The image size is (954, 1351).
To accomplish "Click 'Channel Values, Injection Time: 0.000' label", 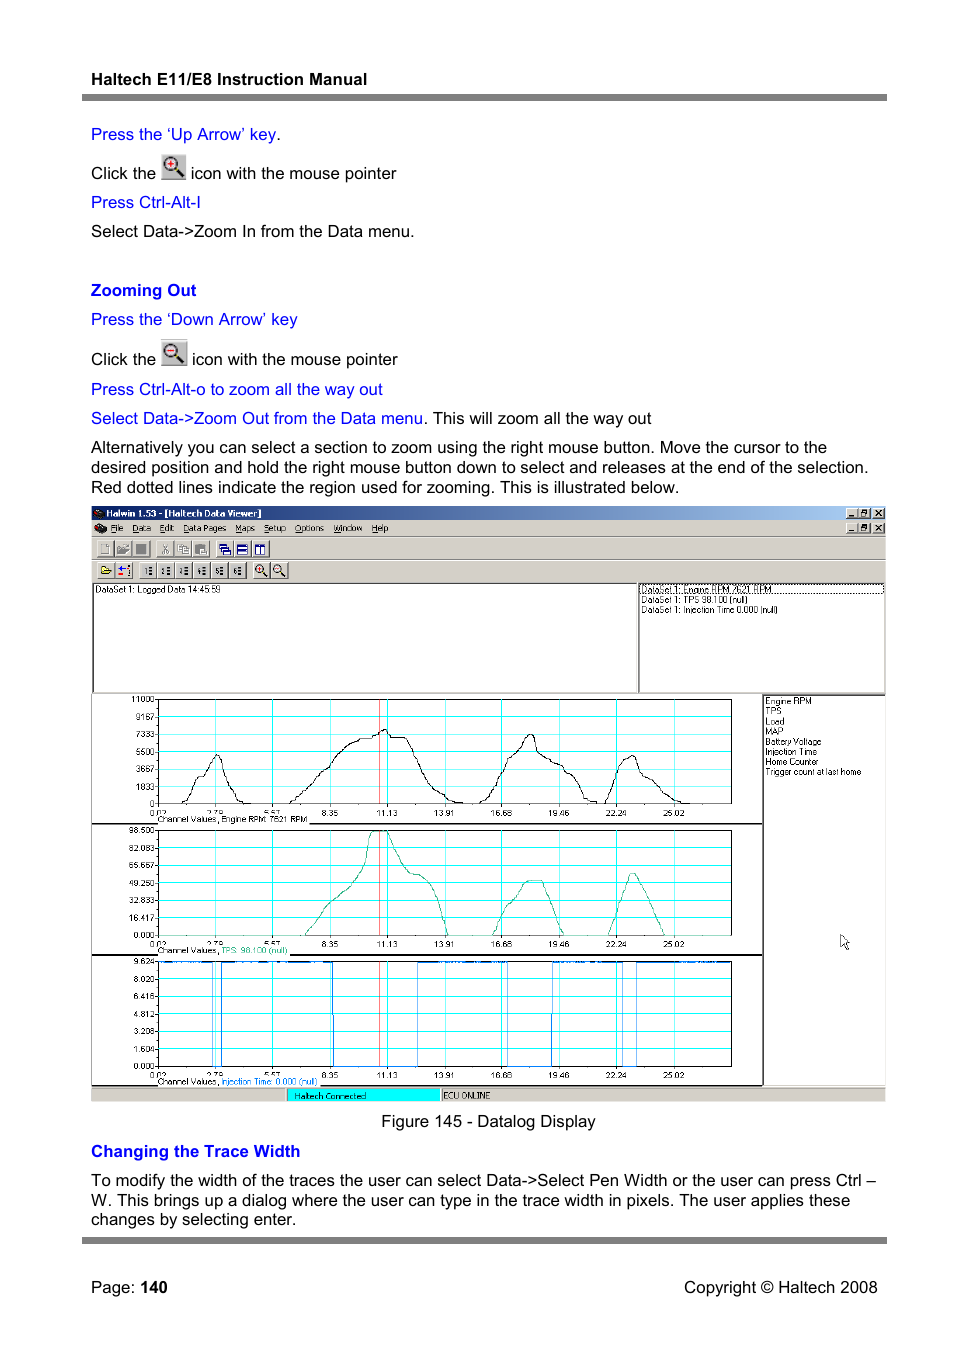I will click(x=237, y=1082).
